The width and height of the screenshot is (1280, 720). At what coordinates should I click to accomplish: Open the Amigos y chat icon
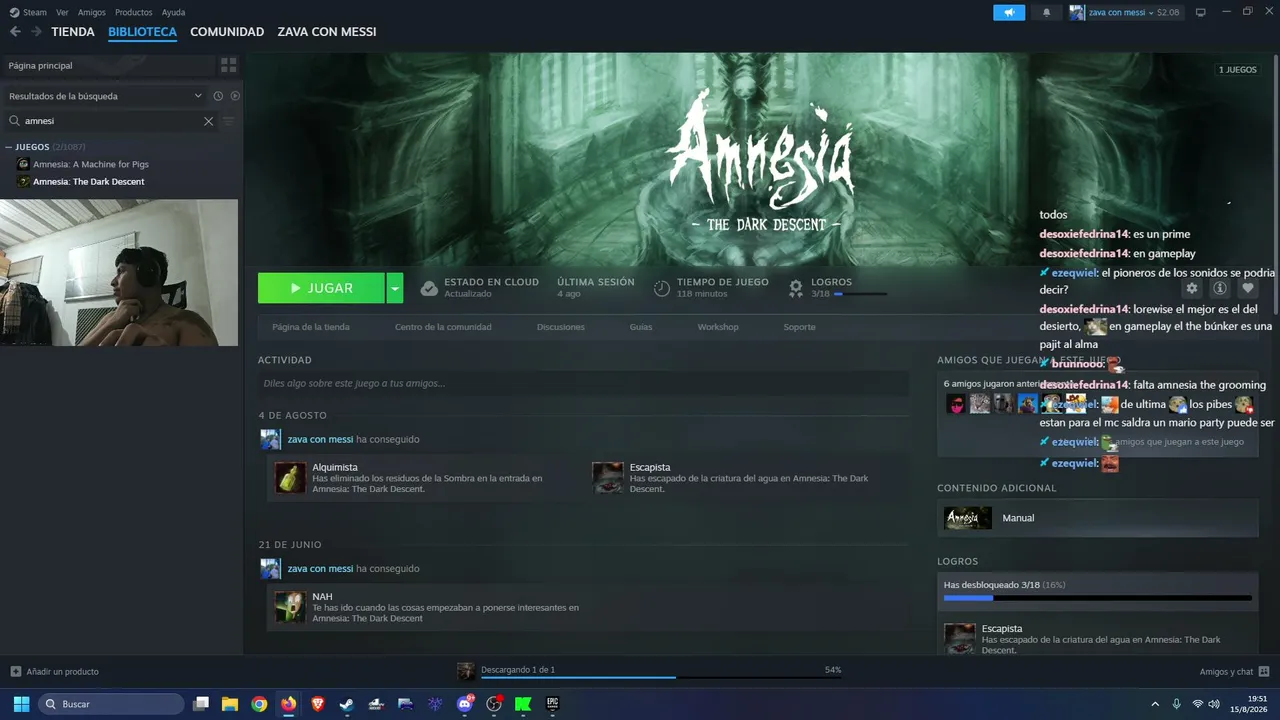click(x=1264, y=672)
